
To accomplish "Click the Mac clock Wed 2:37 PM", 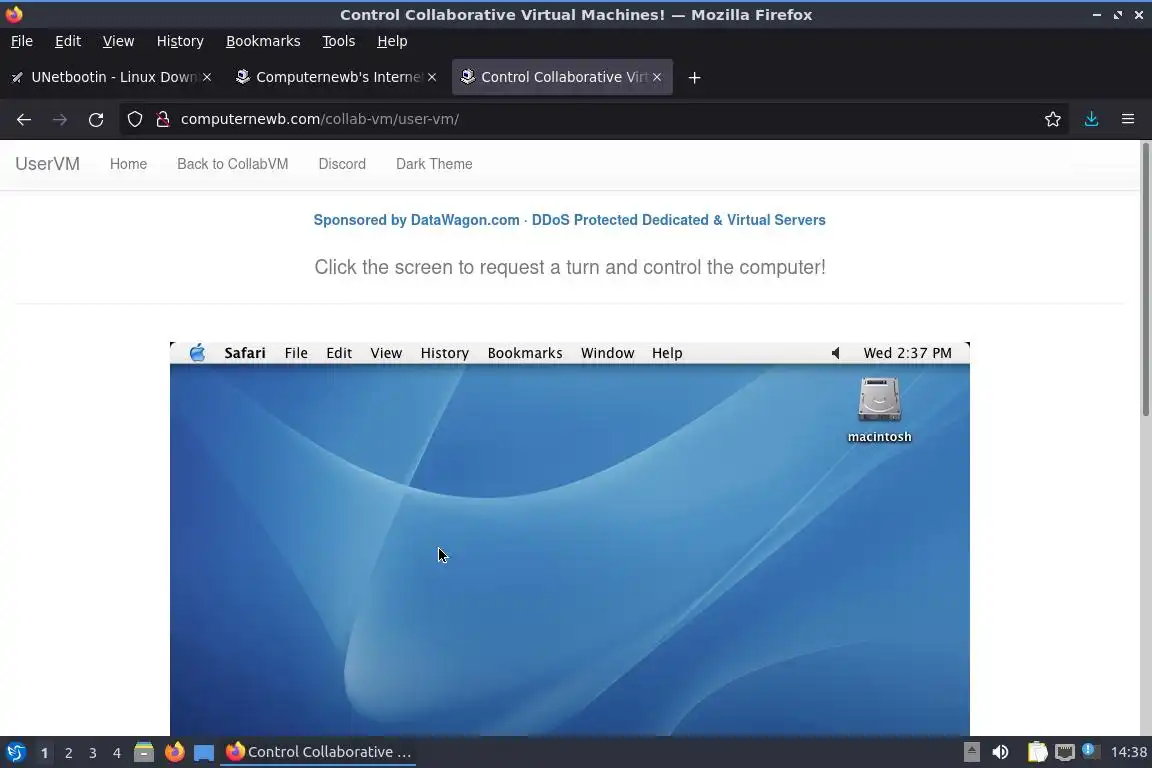I will (907, 353).
